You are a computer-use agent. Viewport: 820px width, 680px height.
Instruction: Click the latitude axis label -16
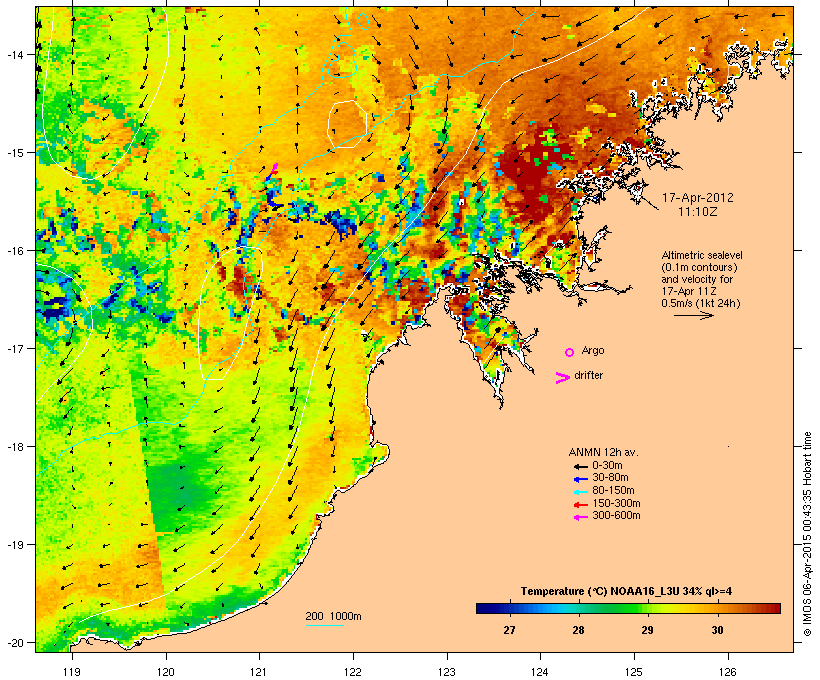point(14,251)
